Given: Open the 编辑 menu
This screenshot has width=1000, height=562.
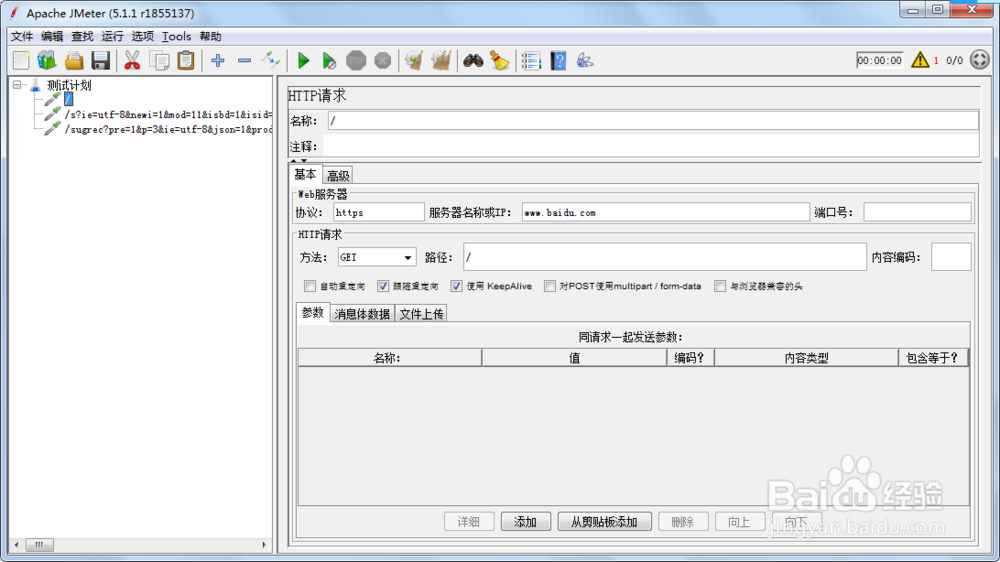Looking at the screenshot, I should pos(52,36).
